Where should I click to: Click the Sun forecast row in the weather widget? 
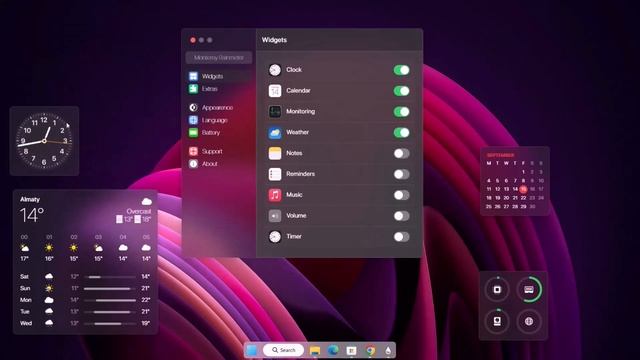pyautogui.click(x=85, y=288)
